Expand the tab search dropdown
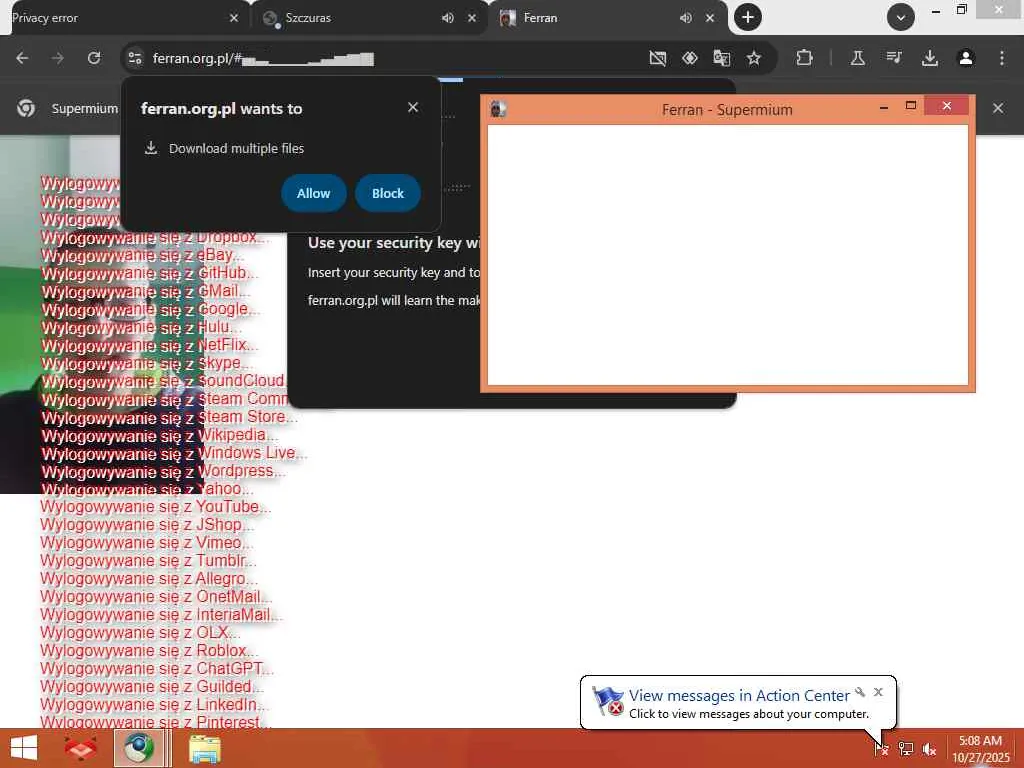The height and width of the screenshot is (768, 1024). coord(901,17)
